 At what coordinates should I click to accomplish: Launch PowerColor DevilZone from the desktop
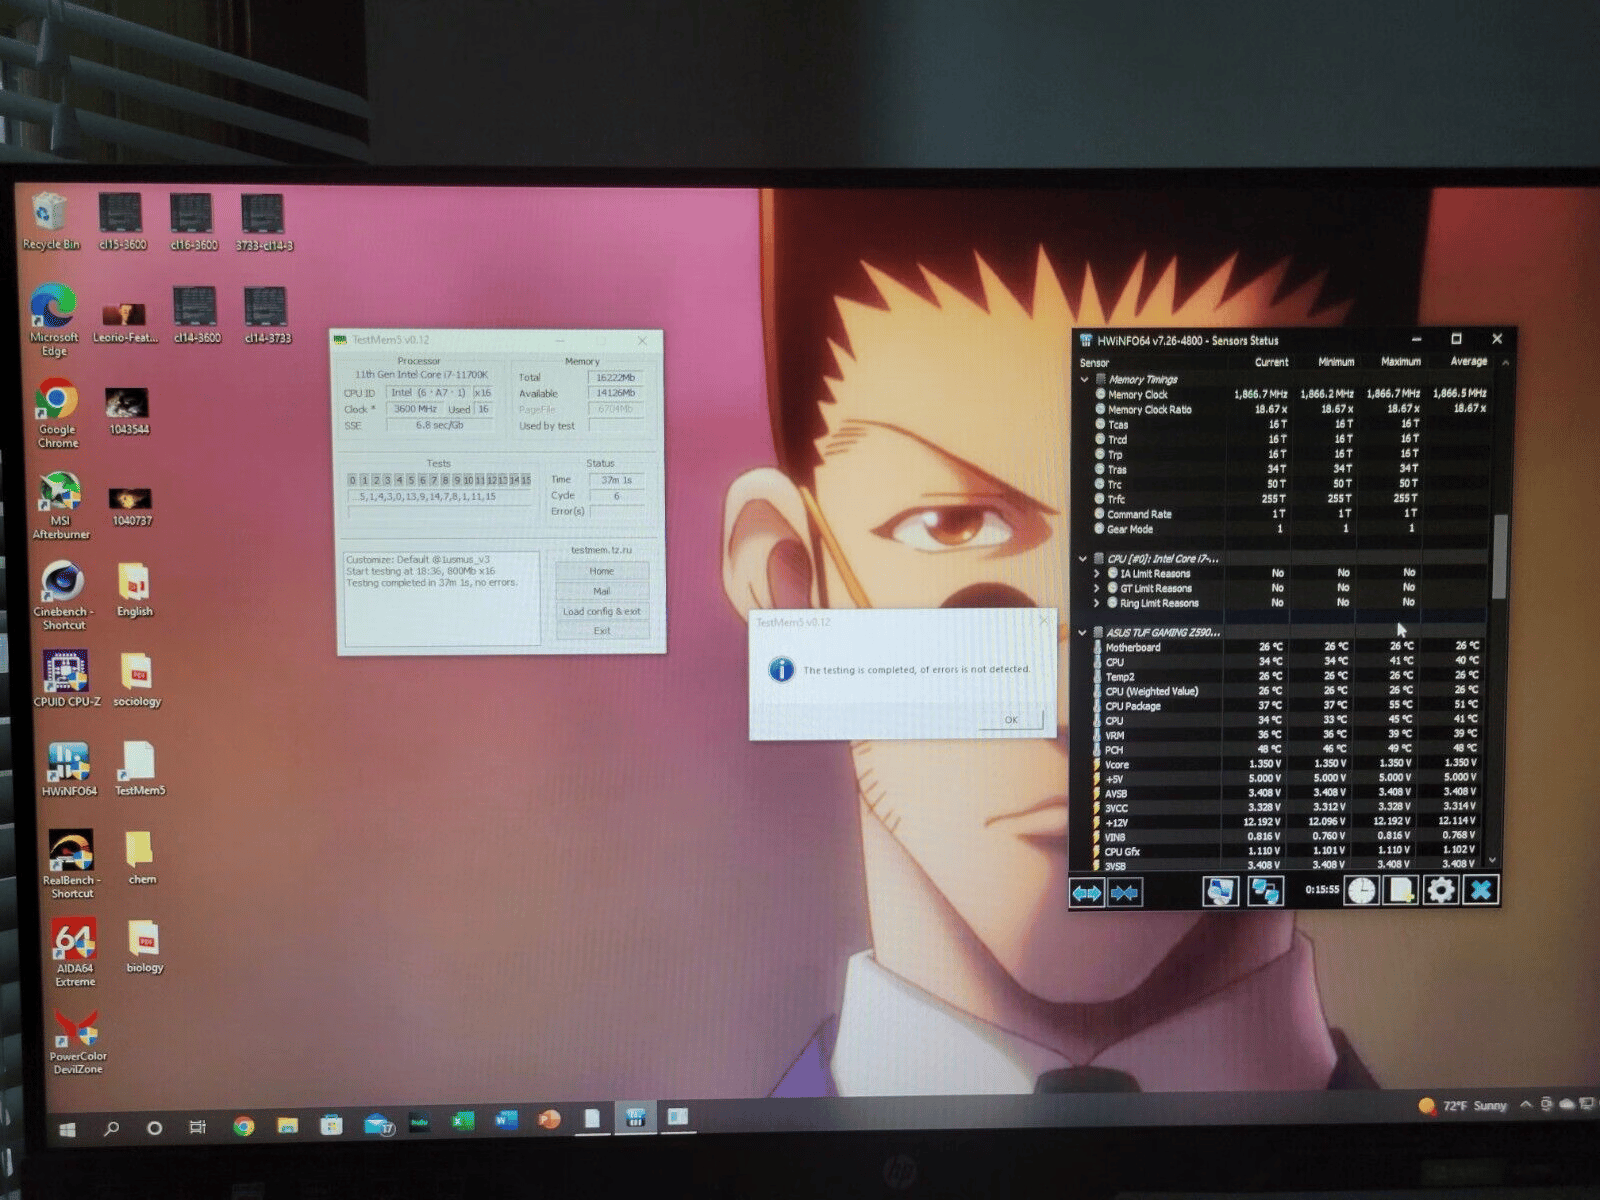coord(77,1041)
